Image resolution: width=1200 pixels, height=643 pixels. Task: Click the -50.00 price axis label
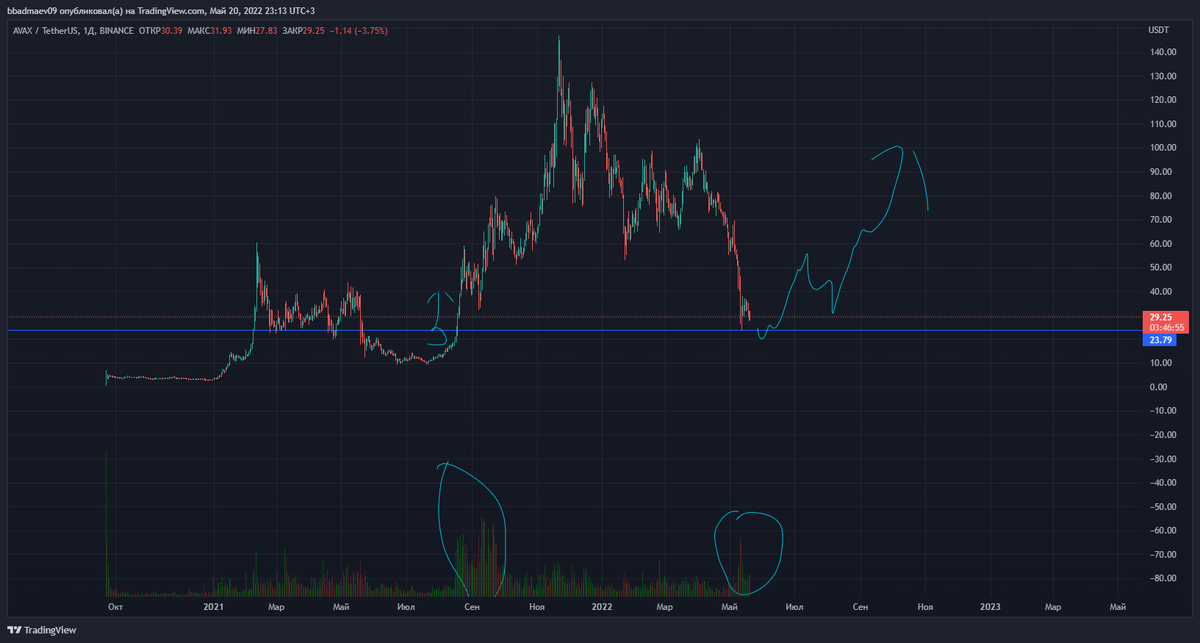(x=1162, y=507)
